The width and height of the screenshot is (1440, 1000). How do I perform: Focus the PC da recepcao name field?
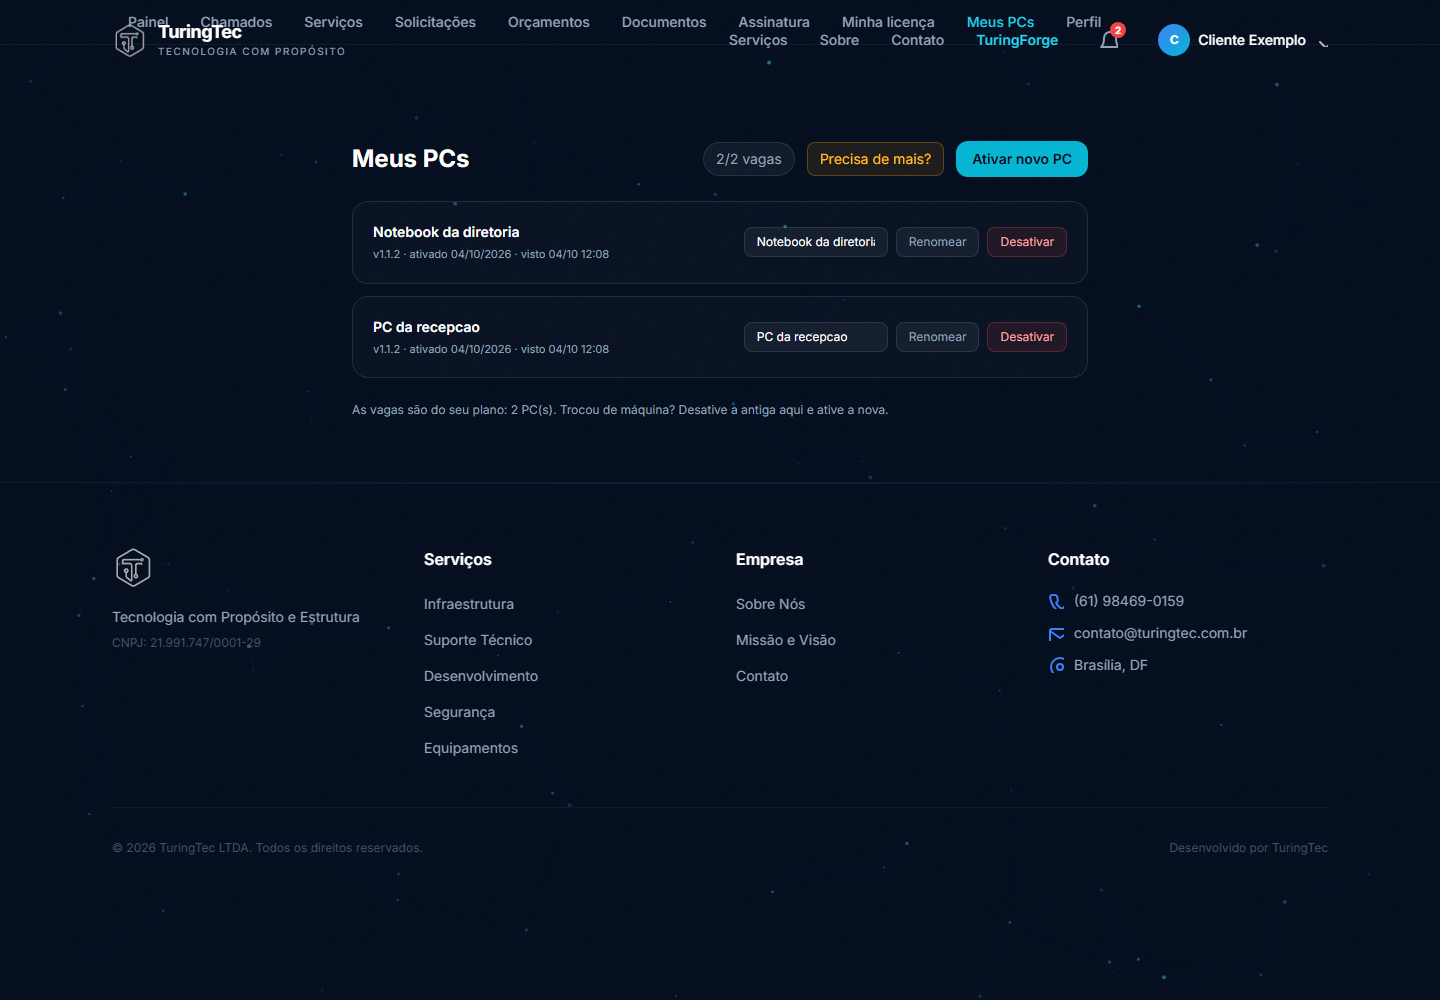(816, 337)
